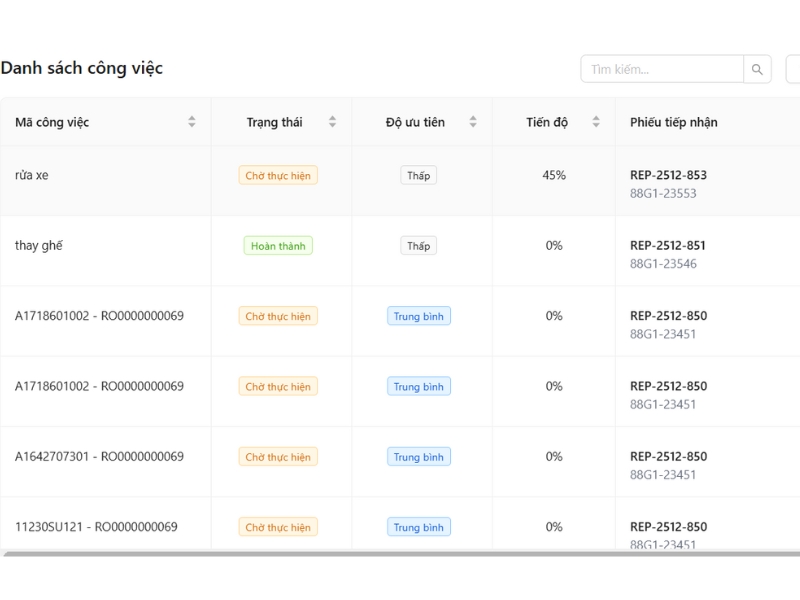The image size is (800, 600).
Task: Sort by Độ ưu tiên column arrows
Action: (x=473, y=122)
